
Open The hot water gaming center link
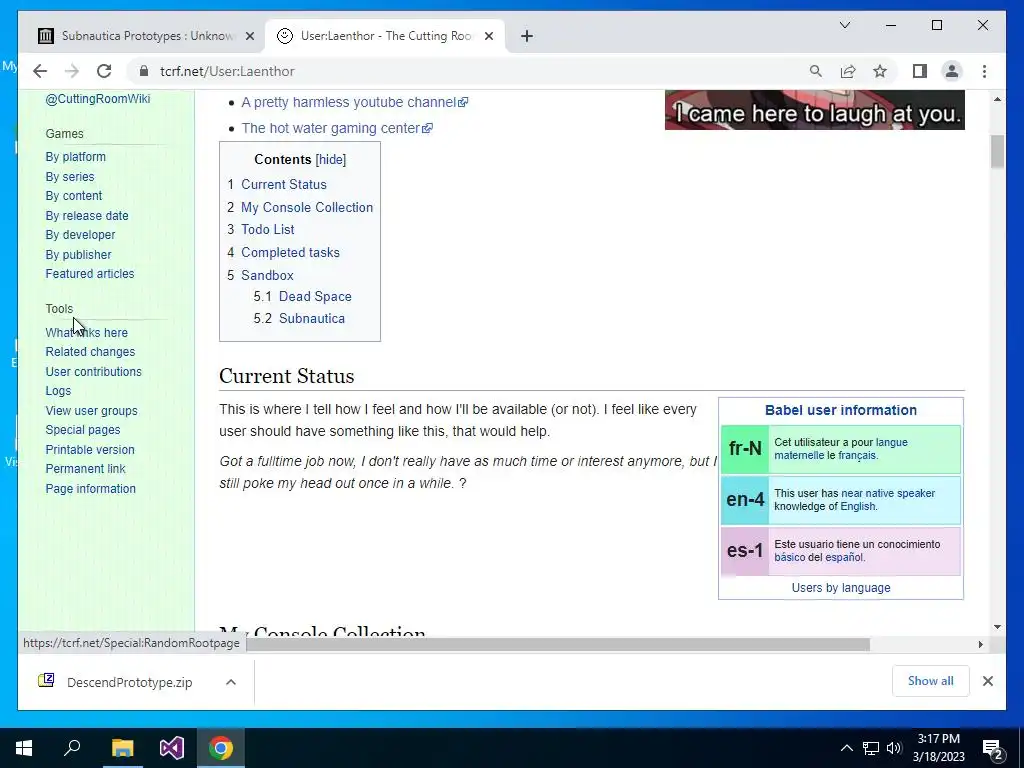tap(336, 128)
